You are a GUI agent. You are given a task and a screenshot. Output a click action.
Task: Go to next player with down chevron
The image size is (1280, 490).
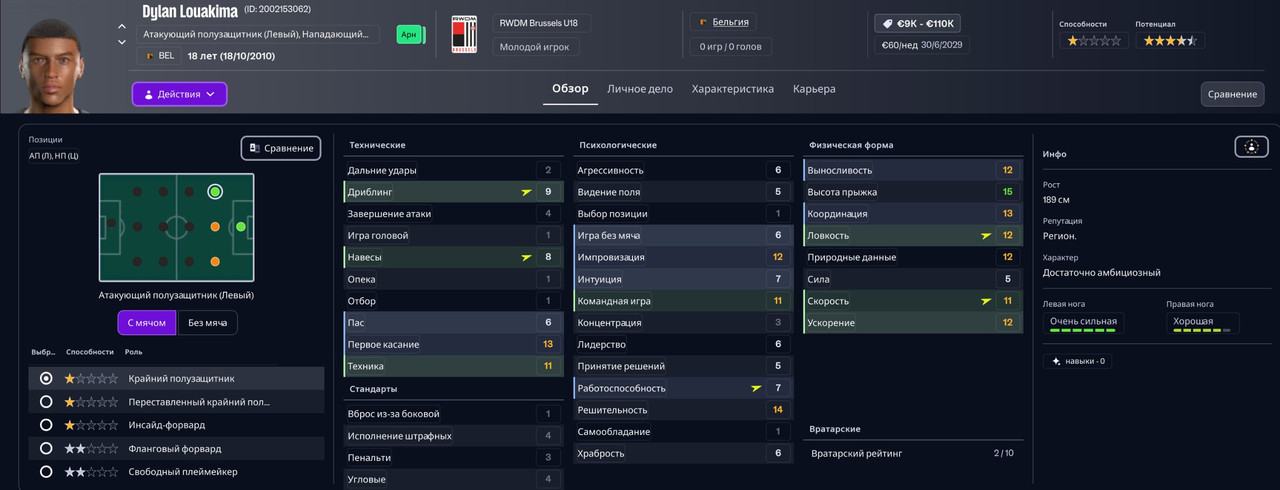[x=122, y=42]
